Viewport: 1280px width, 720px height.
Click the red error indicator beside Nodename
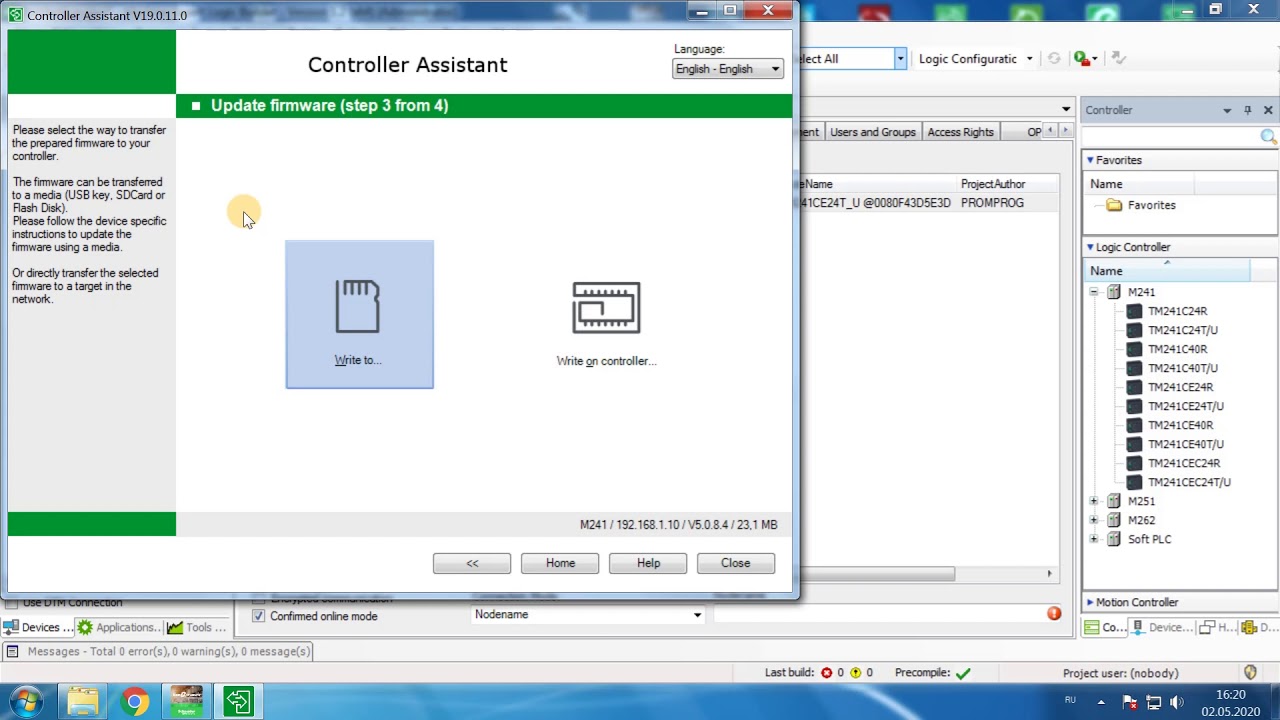coord(1054,613)
